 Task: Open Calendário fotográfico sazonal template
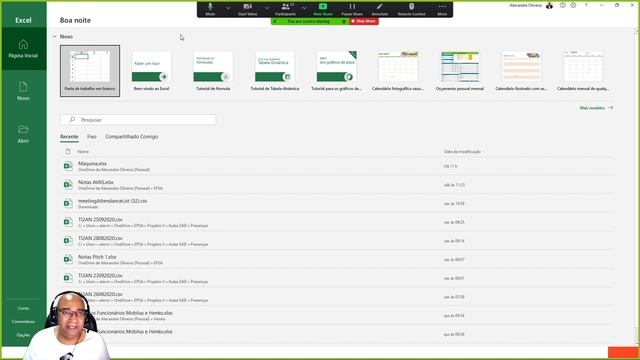pos(398,71)
